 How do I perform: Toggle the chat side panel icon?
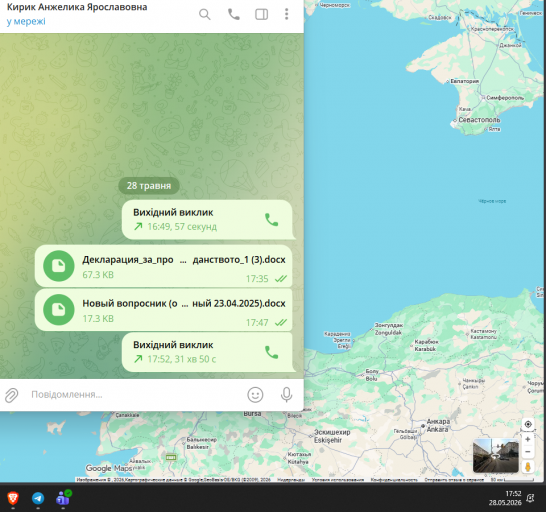(x=262, y=14)
